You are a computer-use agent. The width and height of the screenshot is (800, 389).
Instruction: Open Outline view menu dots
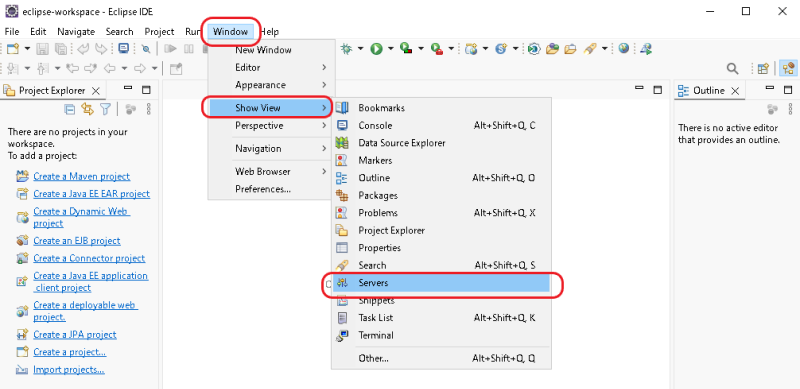click(x=791, y=109)
